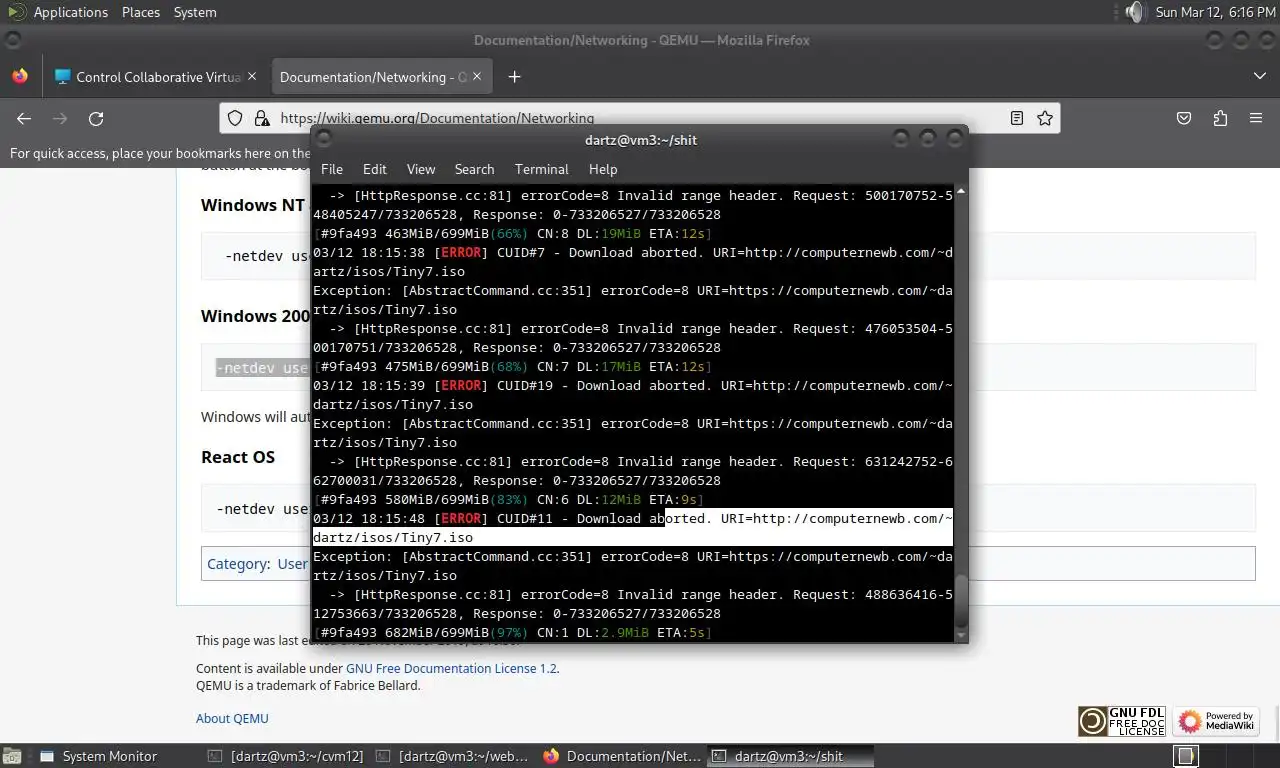Image resolution: width=1280 pixels, height=768 pixels.
Task: Click the Firefox URL address field
Action: coord(638,118)
